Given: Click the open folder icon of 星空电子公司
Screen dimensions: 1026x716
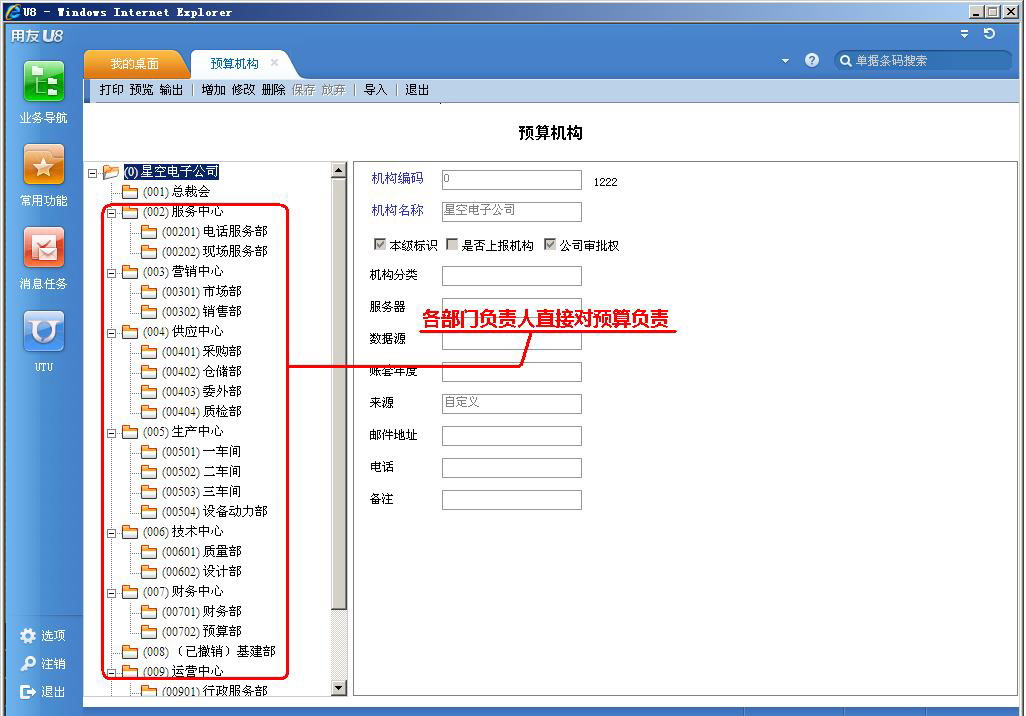Looking at the screenshot, I should (111, 172).
